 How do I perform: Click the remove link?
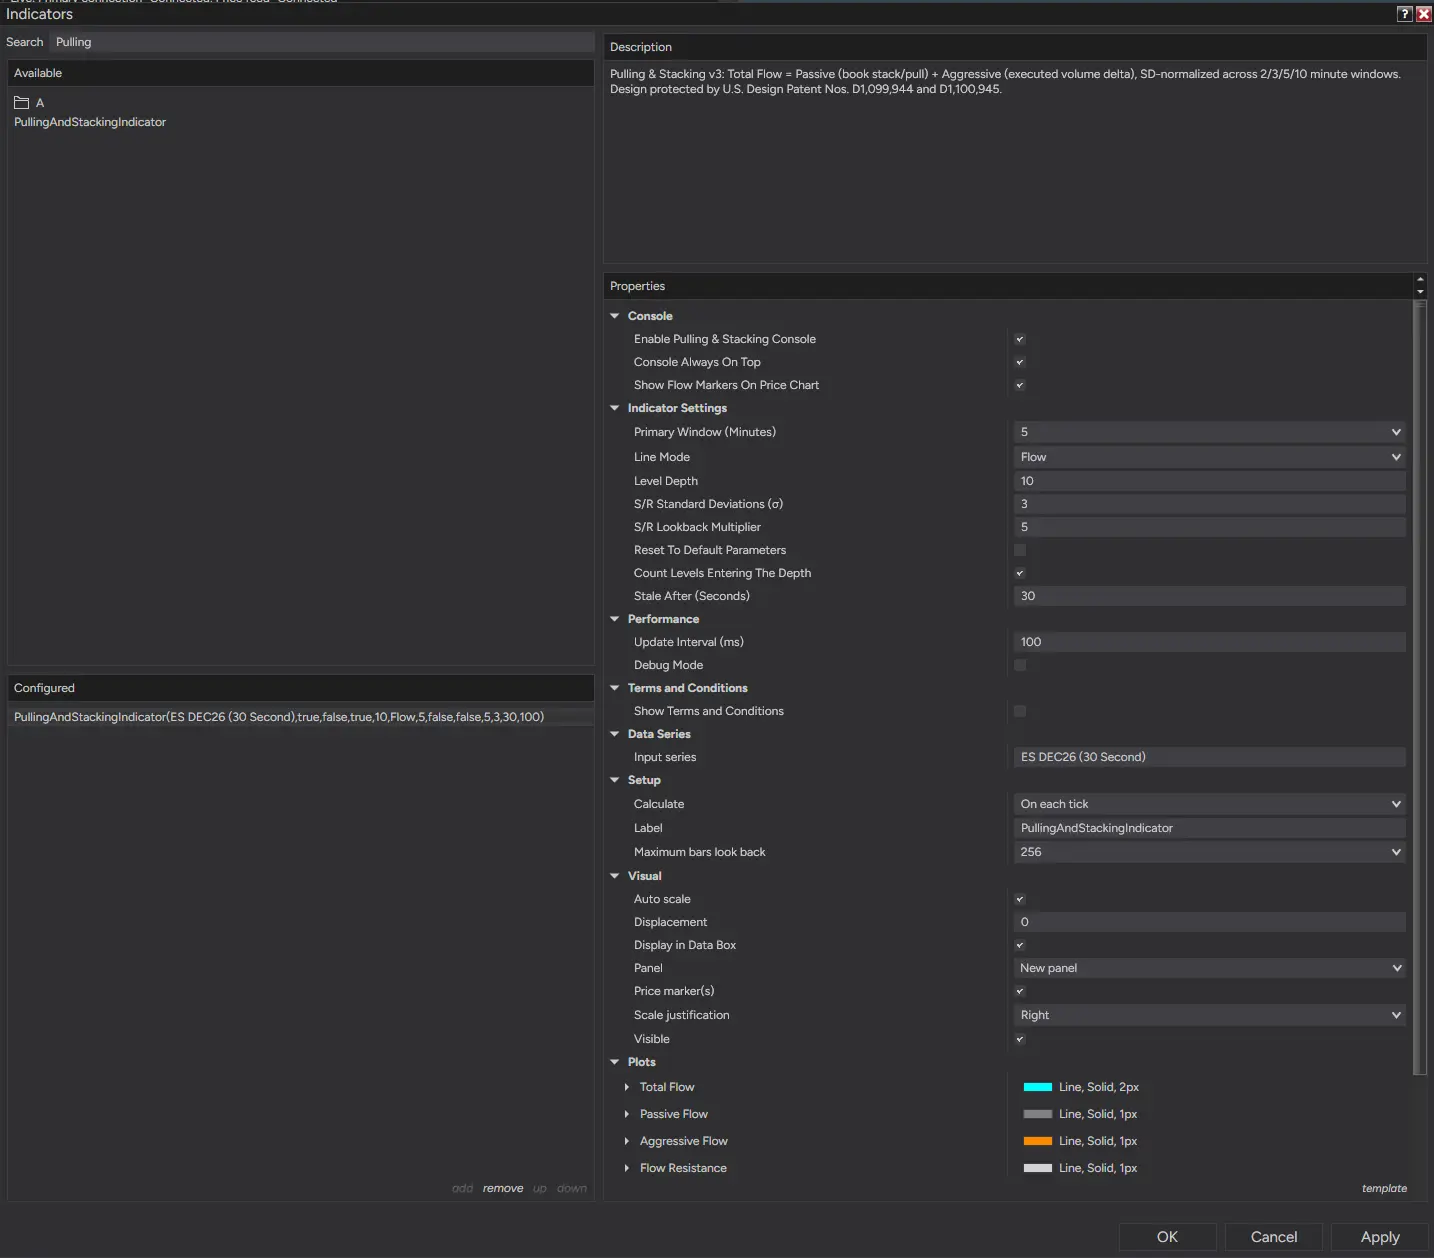point(503,1188)
